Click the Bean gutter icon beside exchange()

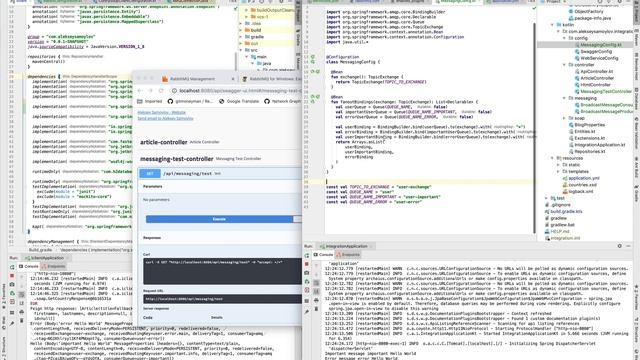pos(313,72)
